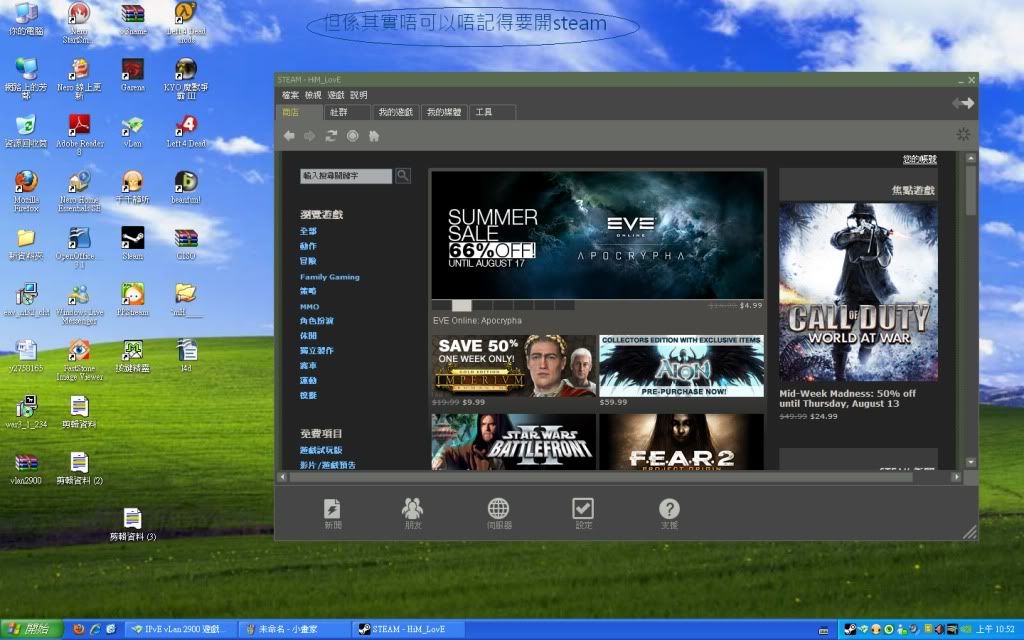Viewport: 1024px width, 640px height.
Task: Browse the 角色扮演 (RPG) category
Action: 317,321
